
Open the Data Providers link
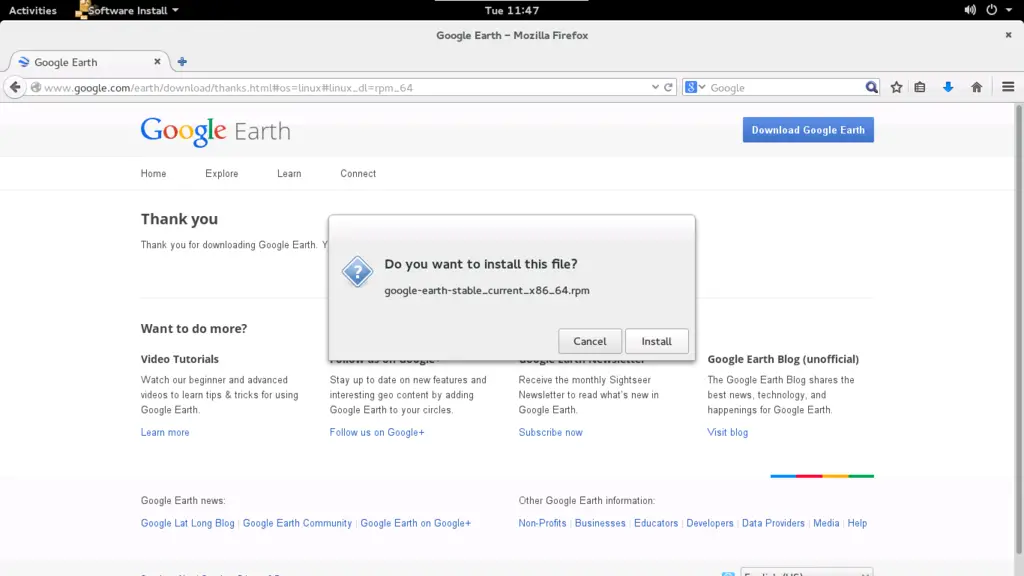click(773, 523)
